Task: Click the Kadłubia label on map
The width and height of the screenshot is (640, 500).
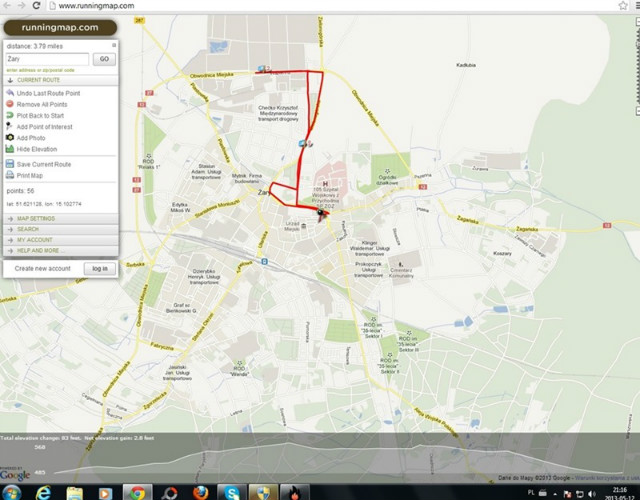Action: 466,65
